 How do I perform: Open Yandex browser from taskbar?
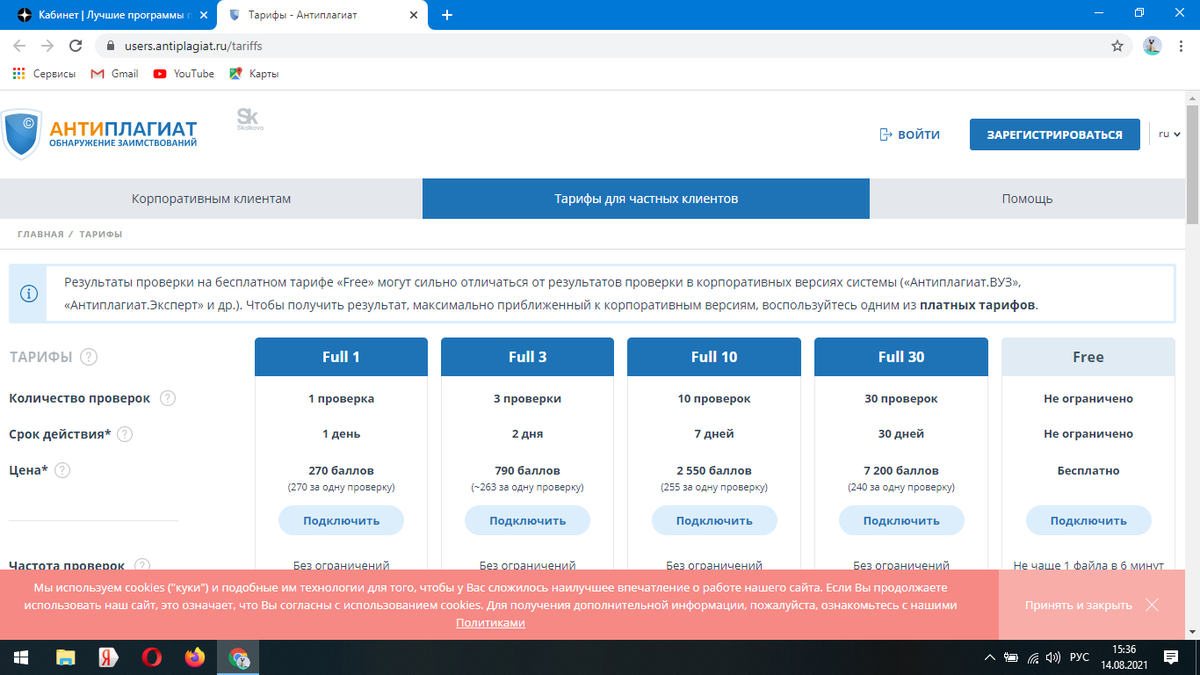tap(108, 657)
